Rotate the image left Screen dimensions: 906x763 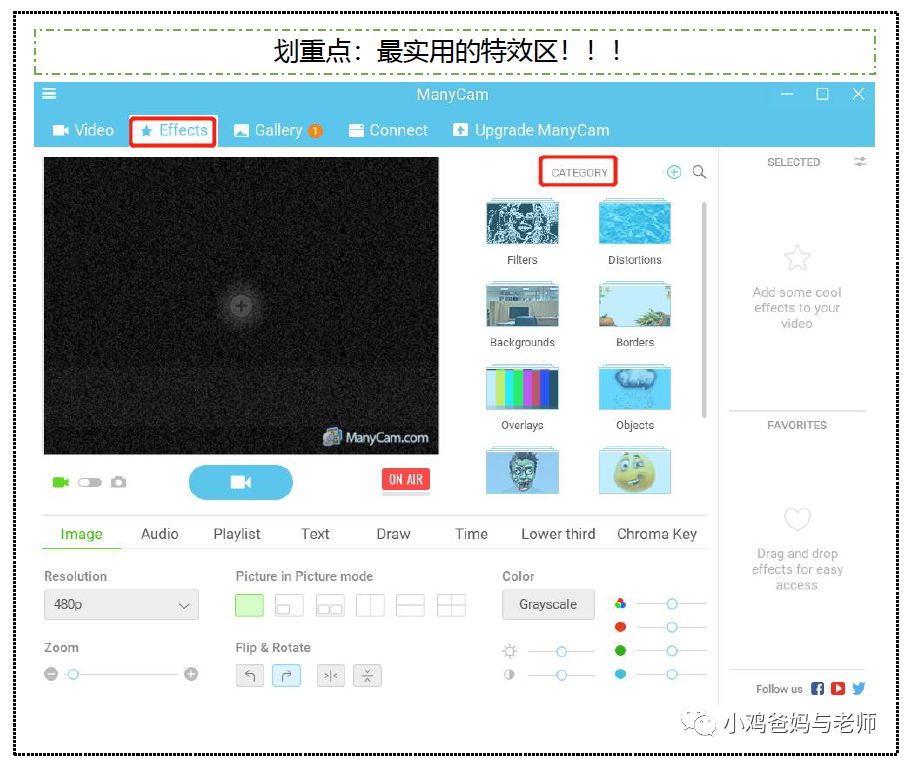250,676
